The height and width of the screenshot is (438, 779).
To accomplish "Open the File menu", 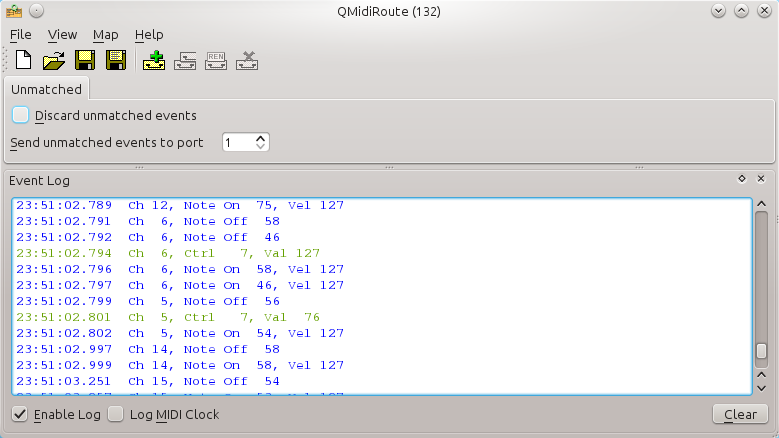I will tap(20, 35).
